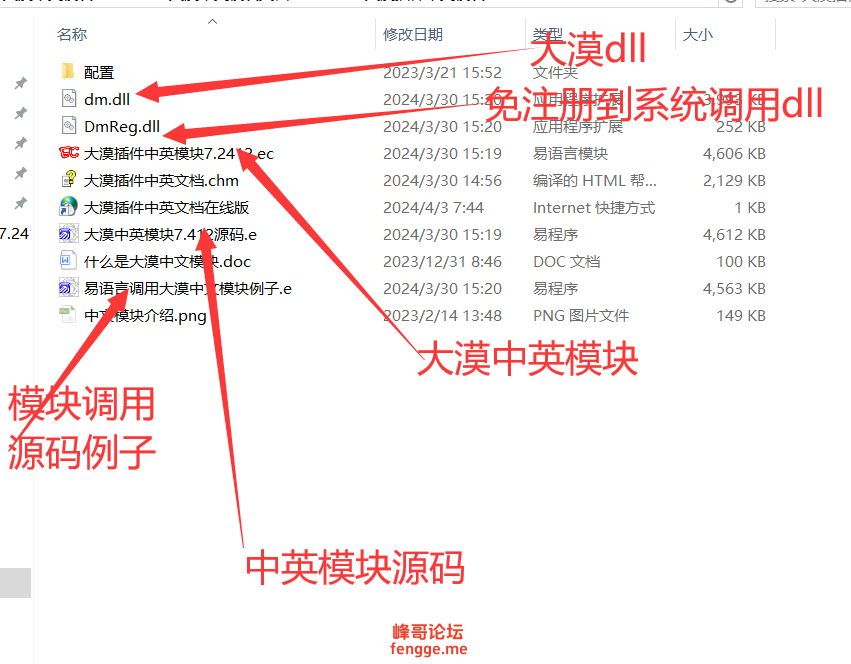
Task: Click the date 2023/3/21 15:52
Action: 442,72
